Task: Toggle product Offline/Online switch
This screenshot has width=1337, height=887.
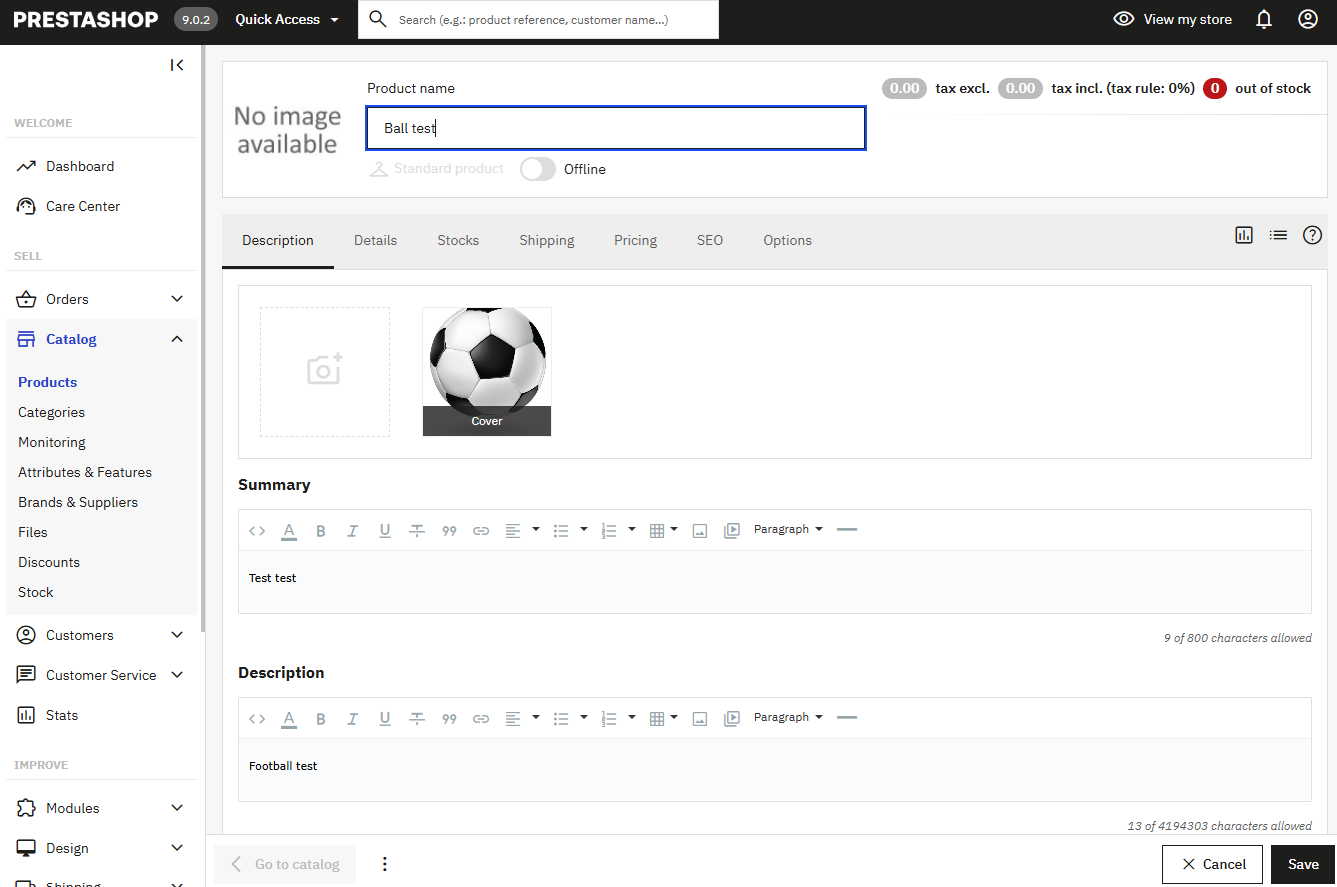Action: (538, 169)
